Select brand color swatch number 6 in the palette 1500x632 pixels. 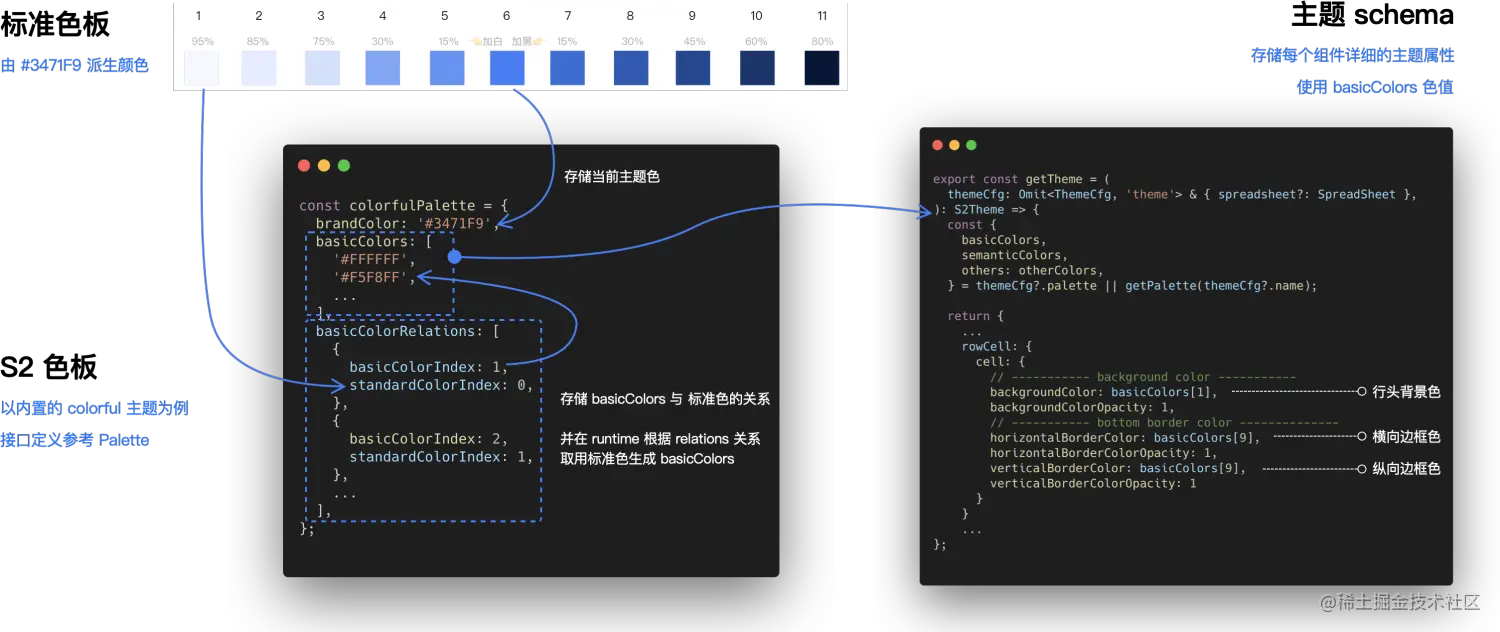(507, 68)
